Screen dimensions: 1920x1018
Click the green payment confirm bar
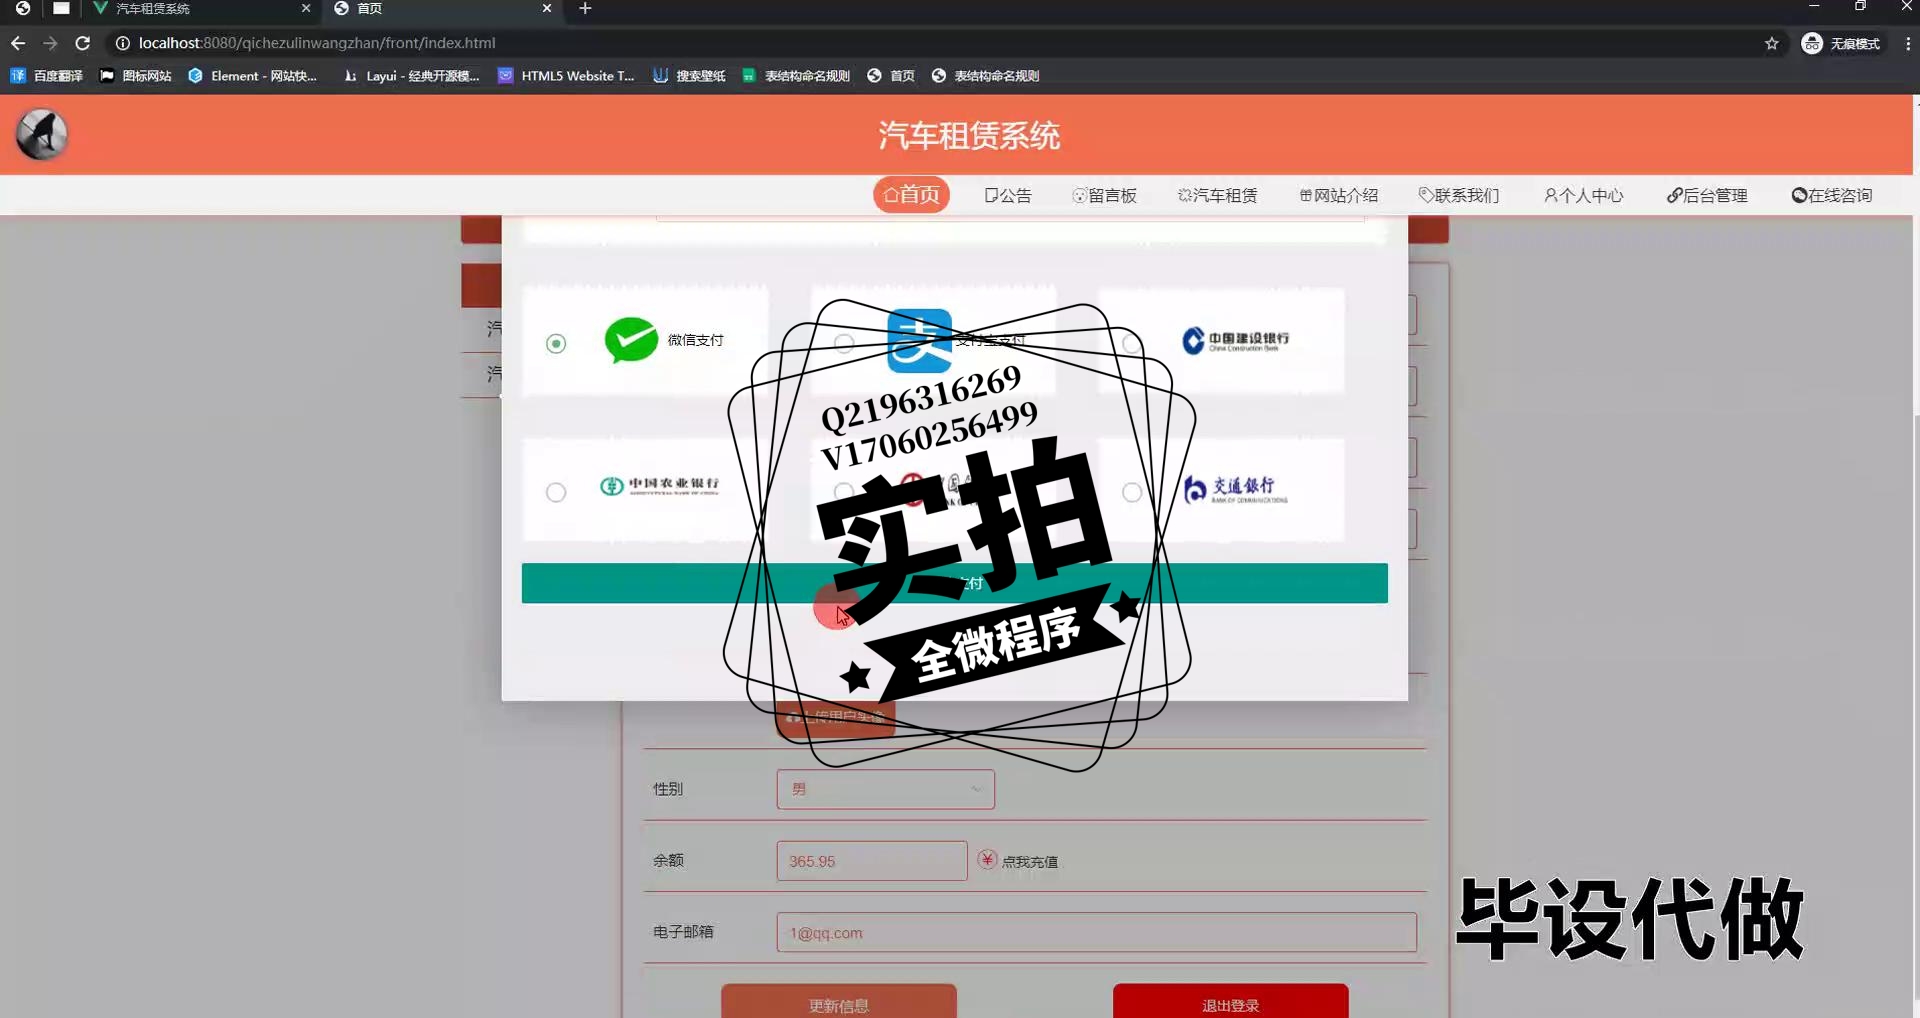point(954,583)
